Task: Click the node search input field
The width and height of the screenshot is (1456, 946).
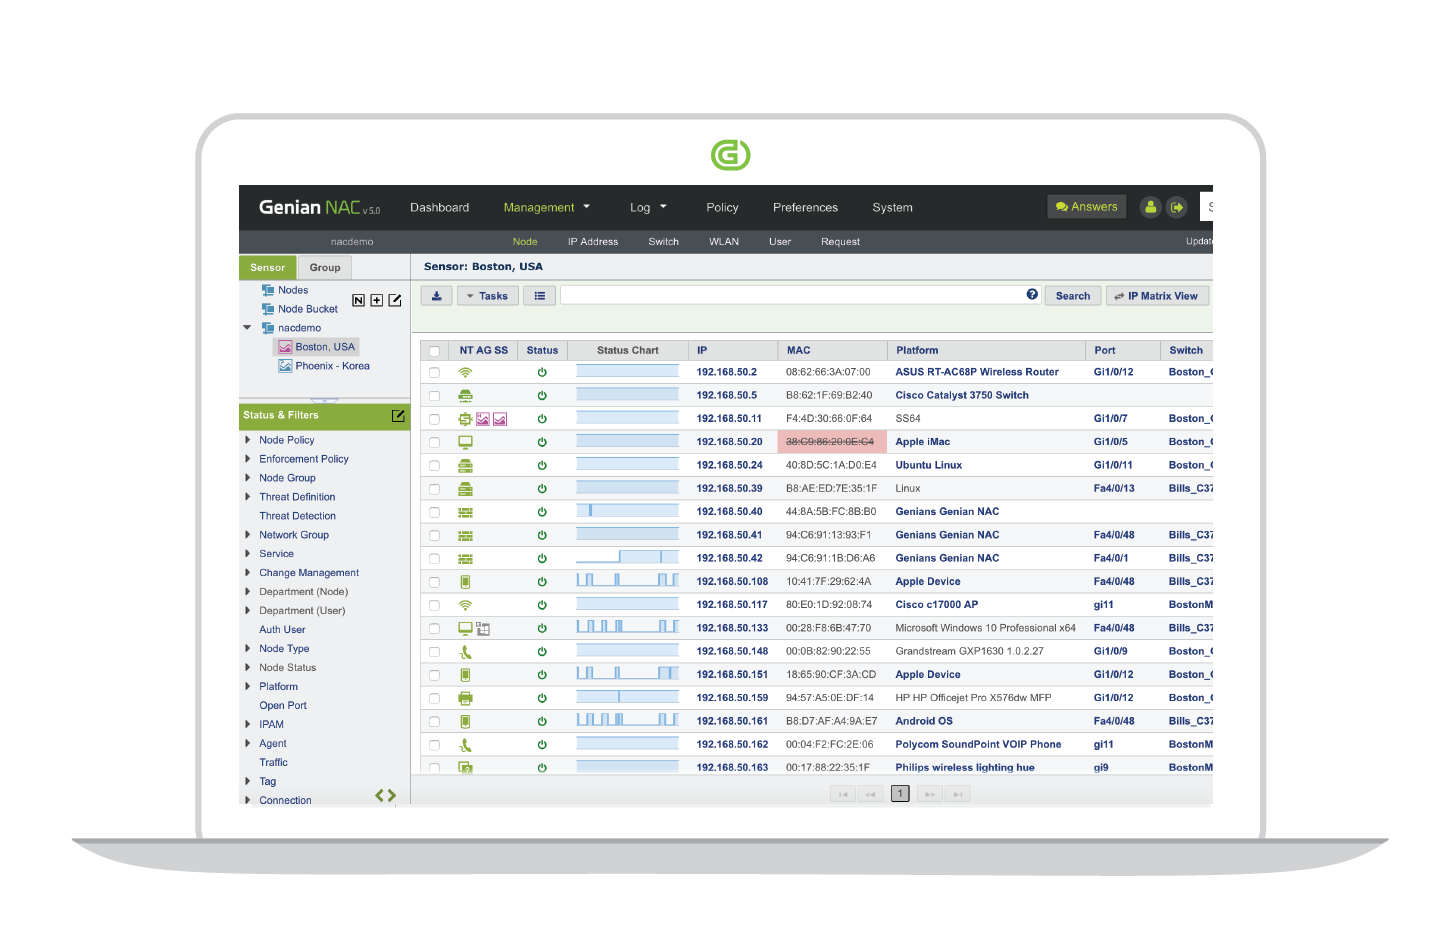Action: pyautogui.click(x=801, y=295)
